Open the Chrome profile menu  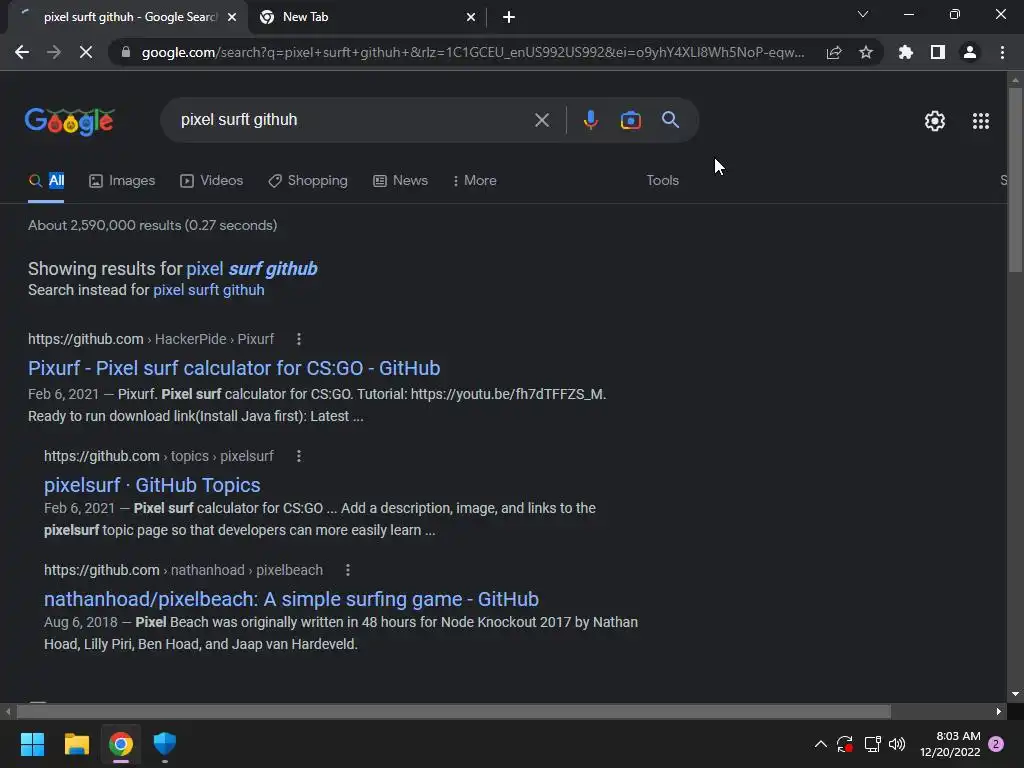tap(970, 52)
